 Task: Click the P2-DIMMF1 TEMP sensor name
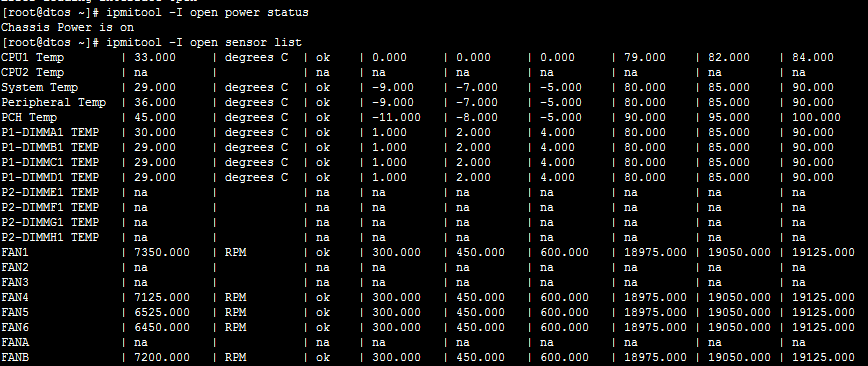pyautogui.click(x=50, y=207)
